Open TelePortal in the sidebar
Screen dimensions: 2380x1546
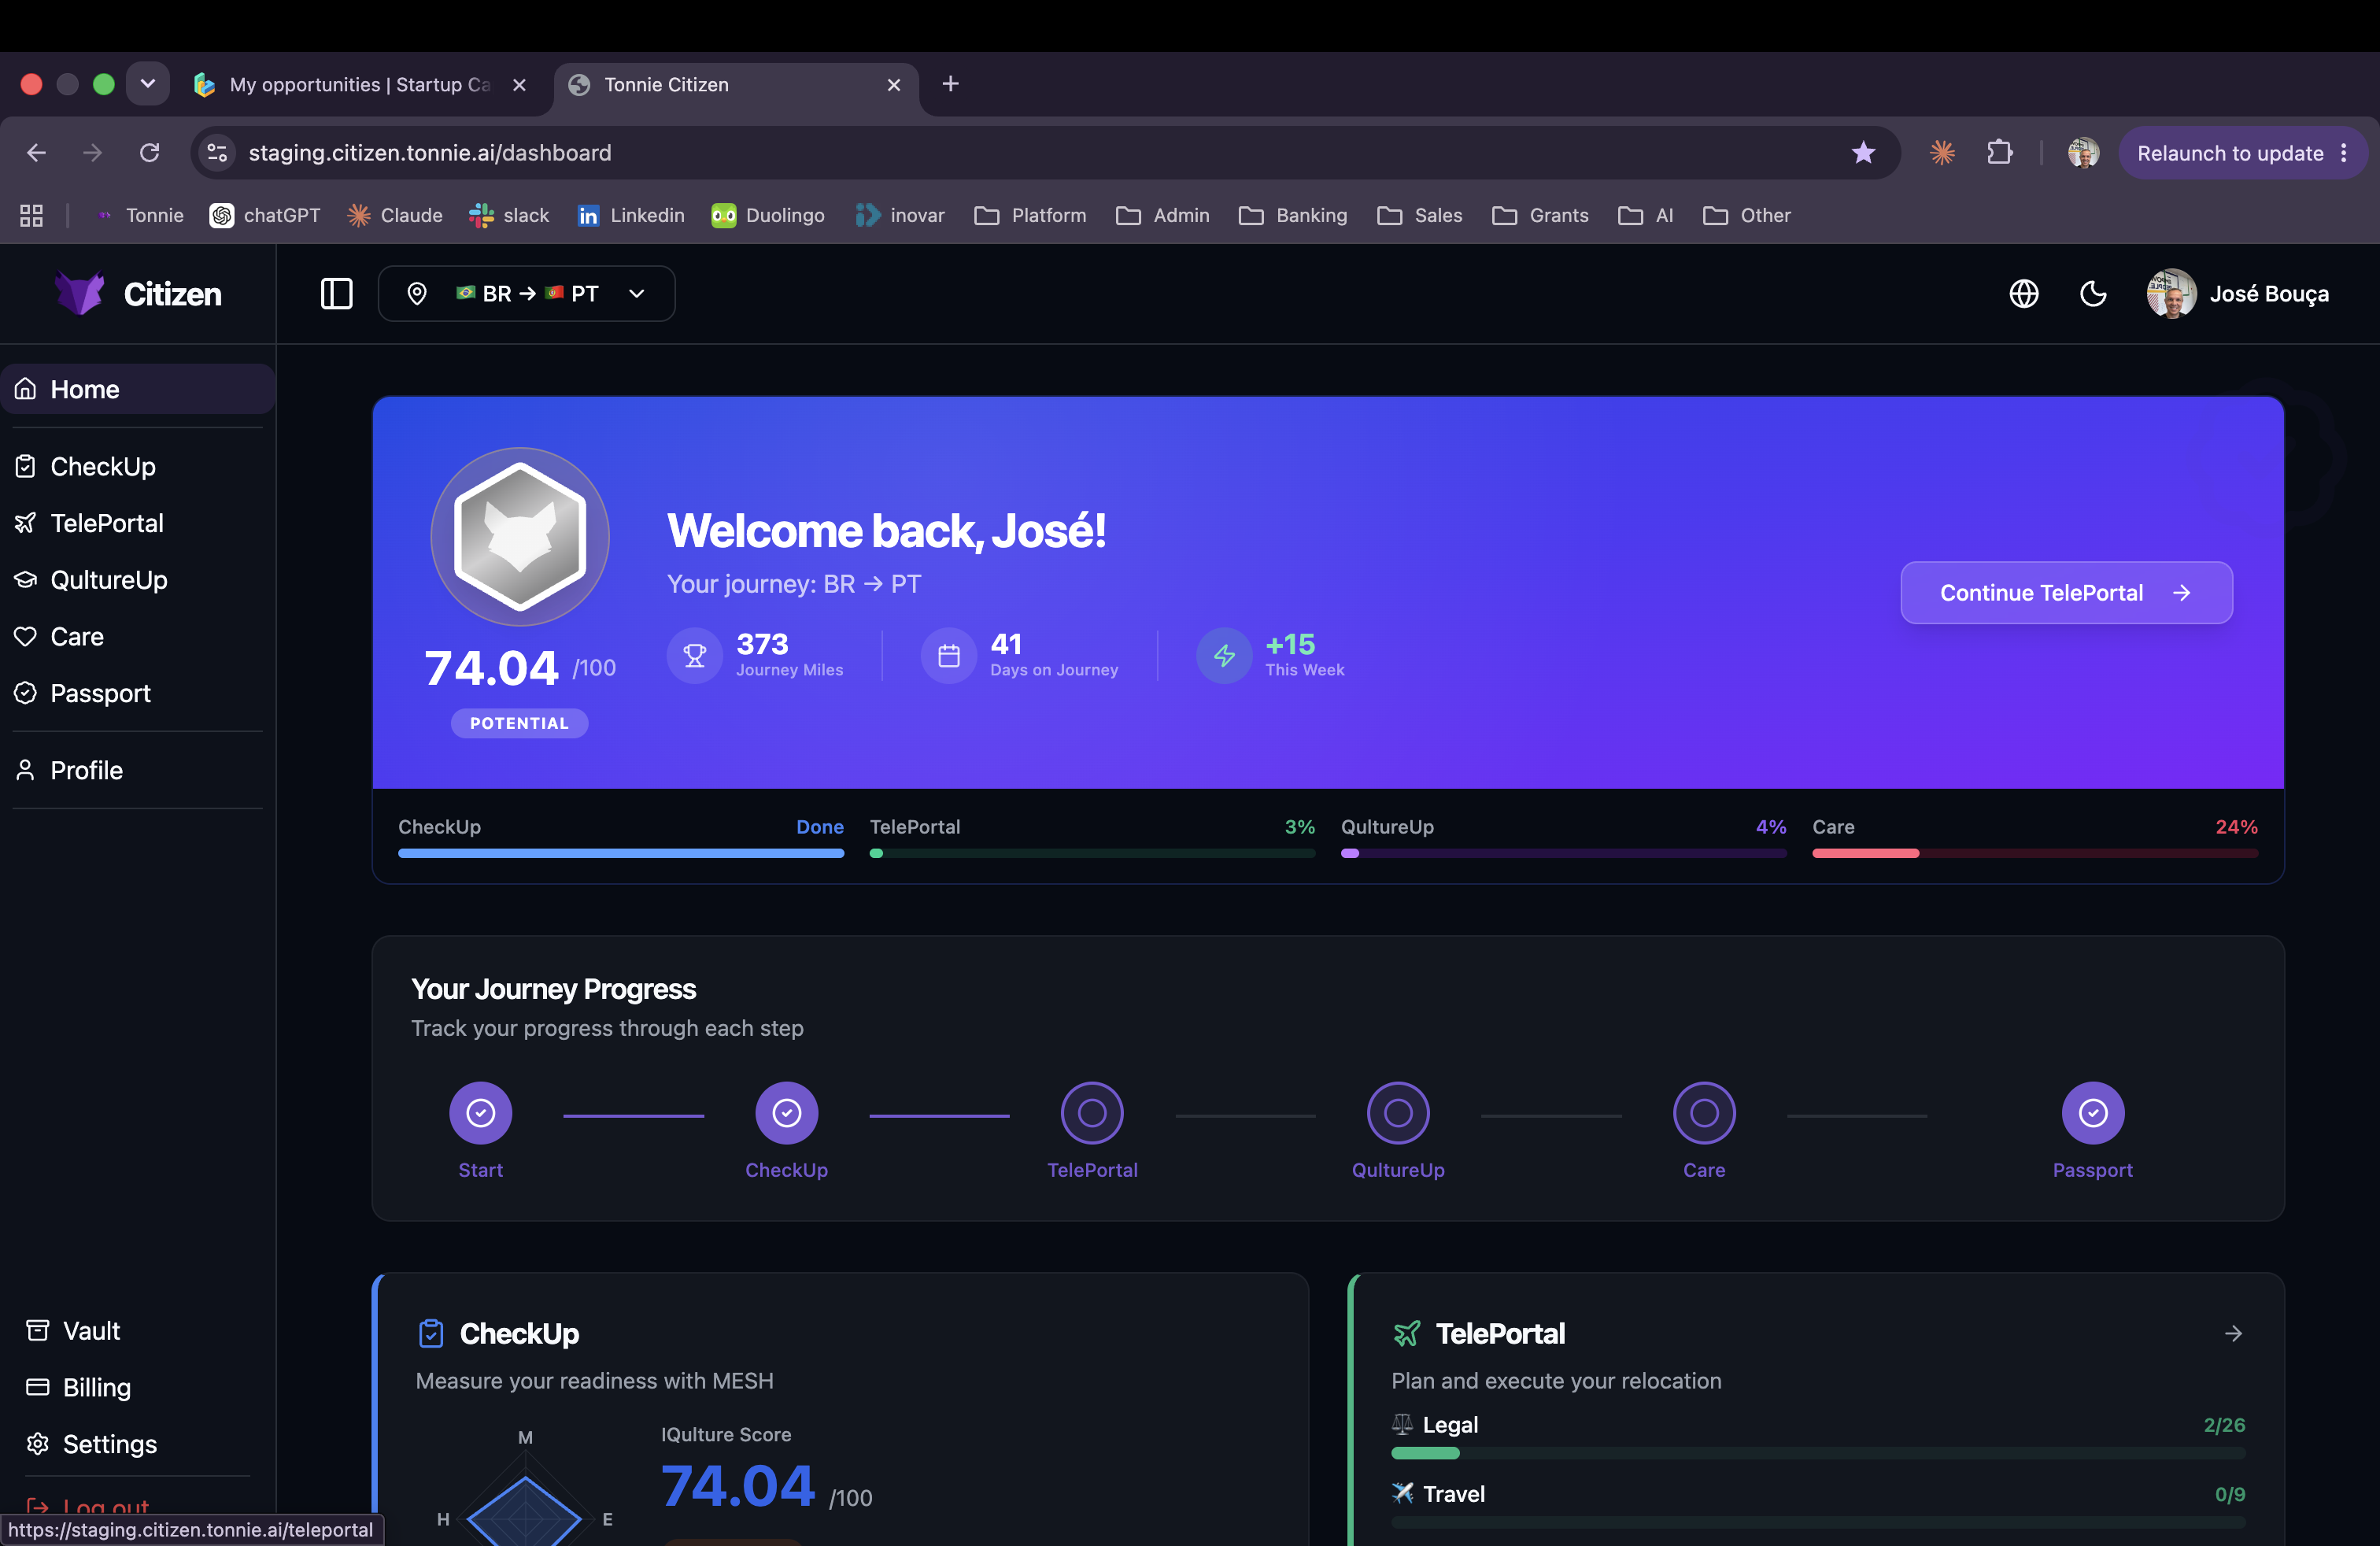click(138, 523)
